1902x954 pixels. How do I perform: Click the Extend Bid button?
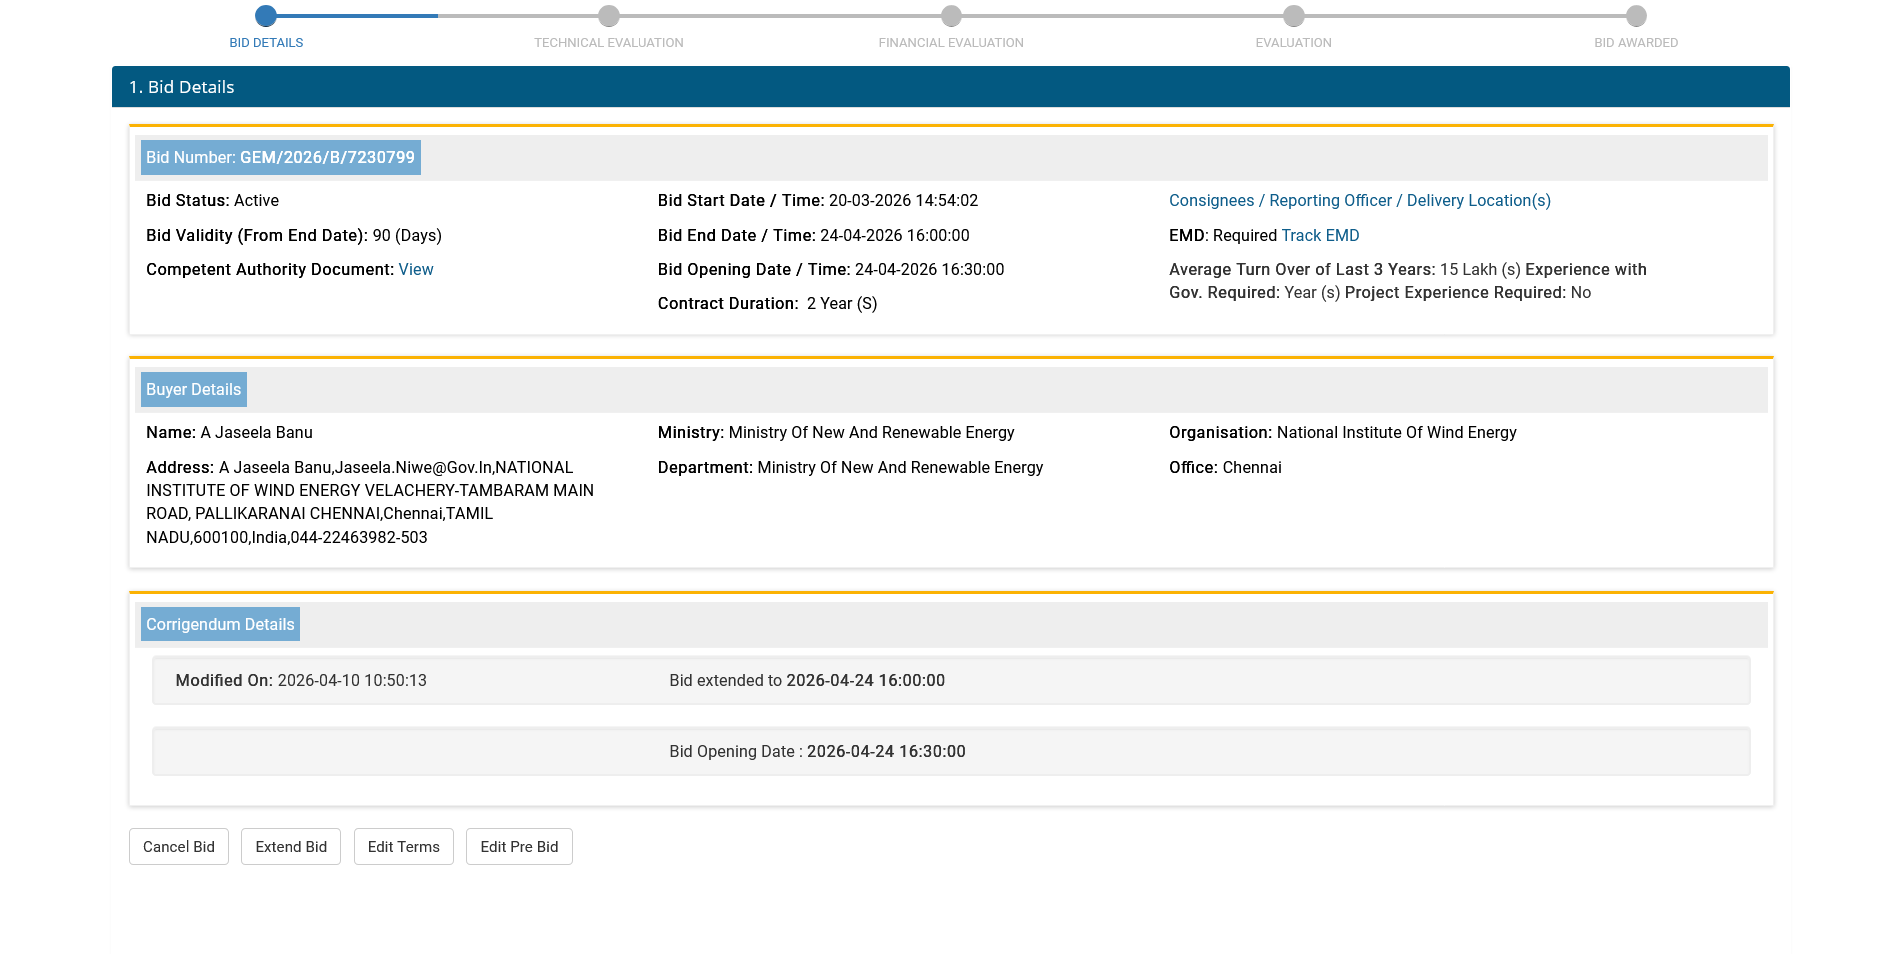pos(291,847)
